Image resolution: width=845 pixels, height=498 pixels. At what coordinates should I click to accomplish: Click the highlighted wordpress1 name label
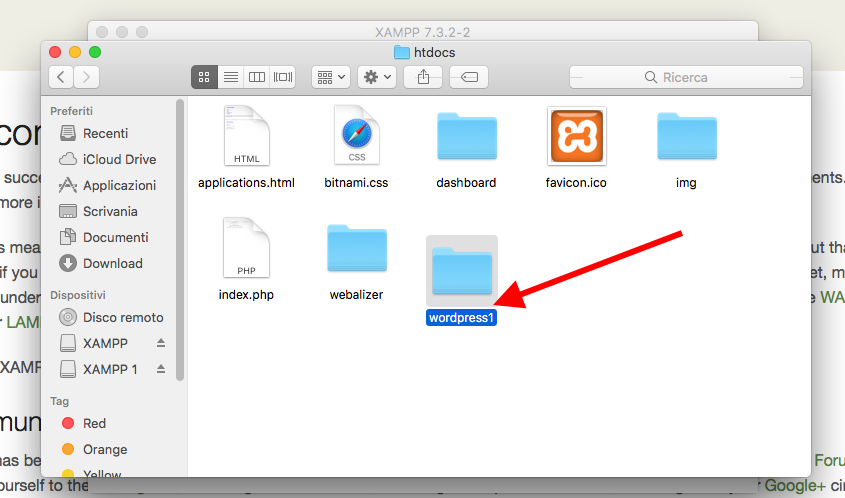pos(461,317)
